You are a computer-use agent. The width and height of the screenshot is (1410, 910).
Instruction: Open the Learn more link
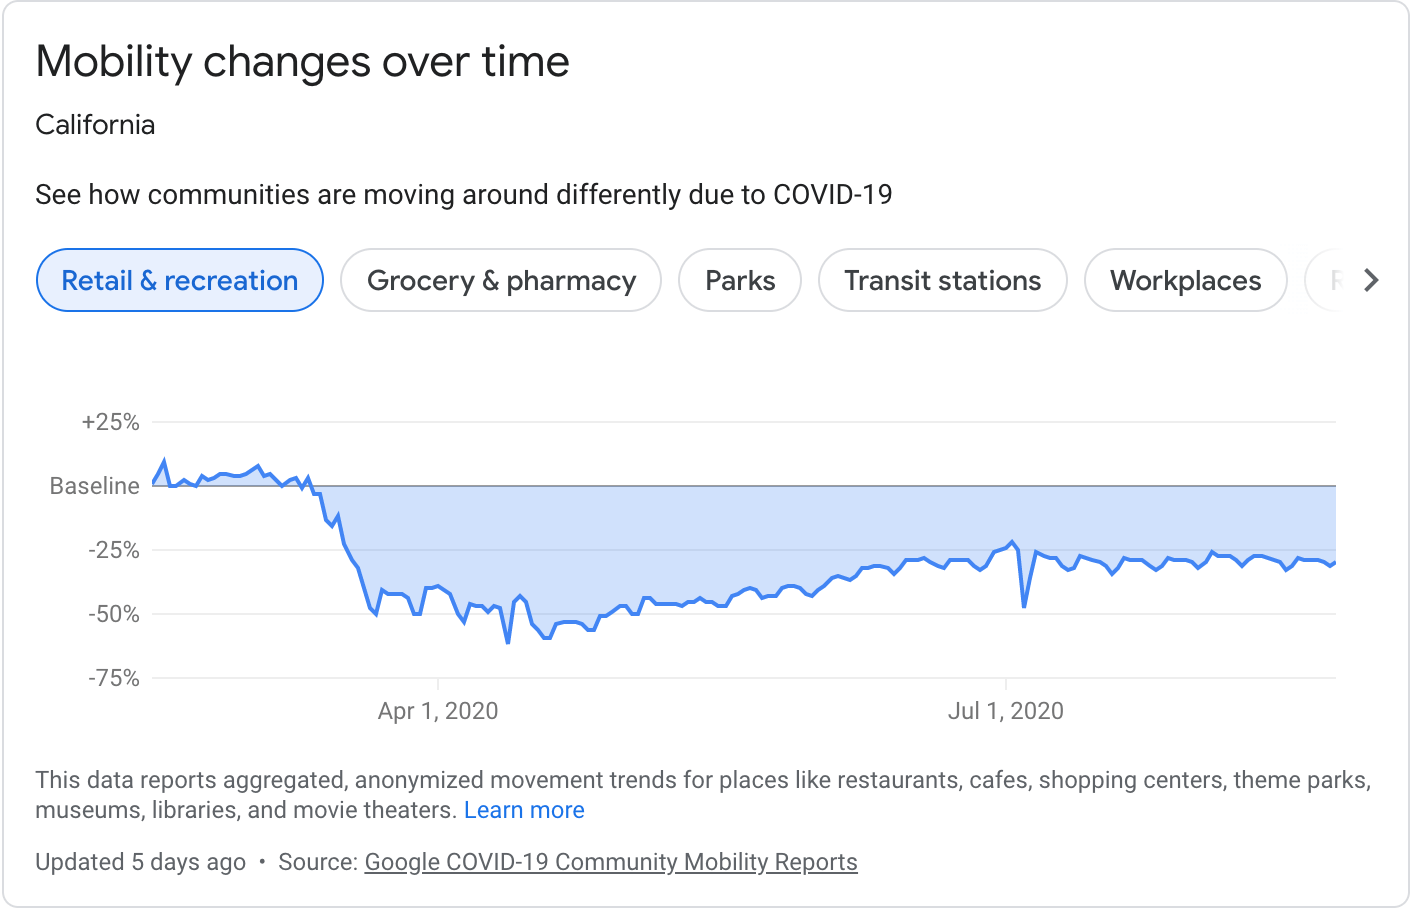click(x=524, y=810)
